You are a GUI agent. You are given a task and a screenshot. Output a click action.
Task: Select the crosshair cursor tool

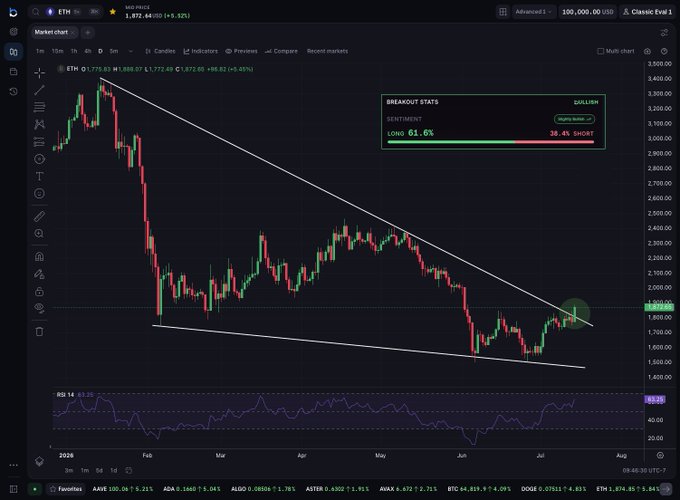pos(39,73)
